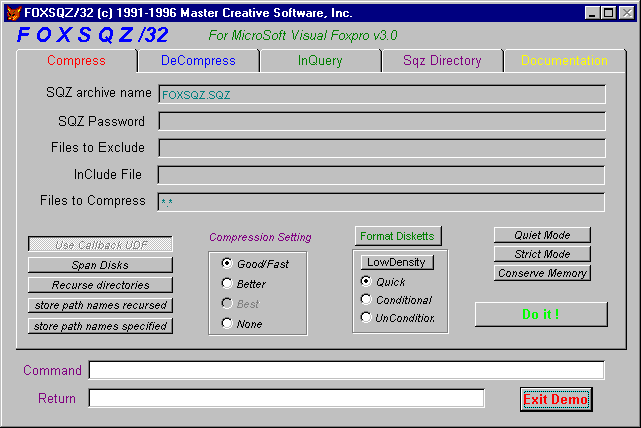Viewport: 641px width, 428px height.
Task: Toggle Quiet Mode
Action: coord(542,235)
